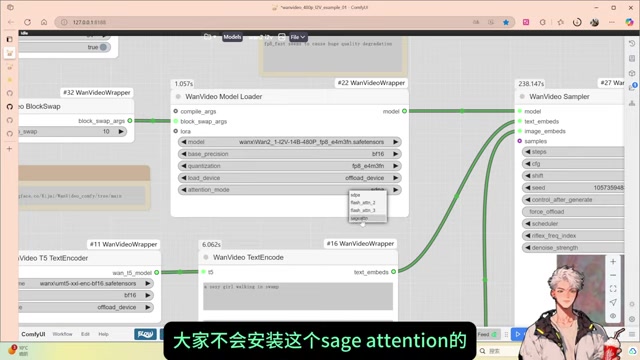640x360 pixels.
Task: Open the Help menu
Action: (104, 334)
